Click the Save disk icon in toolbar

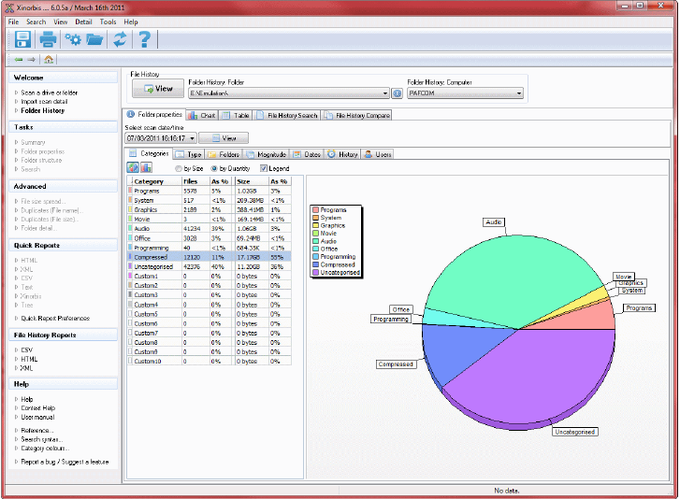tap(22, 40)
